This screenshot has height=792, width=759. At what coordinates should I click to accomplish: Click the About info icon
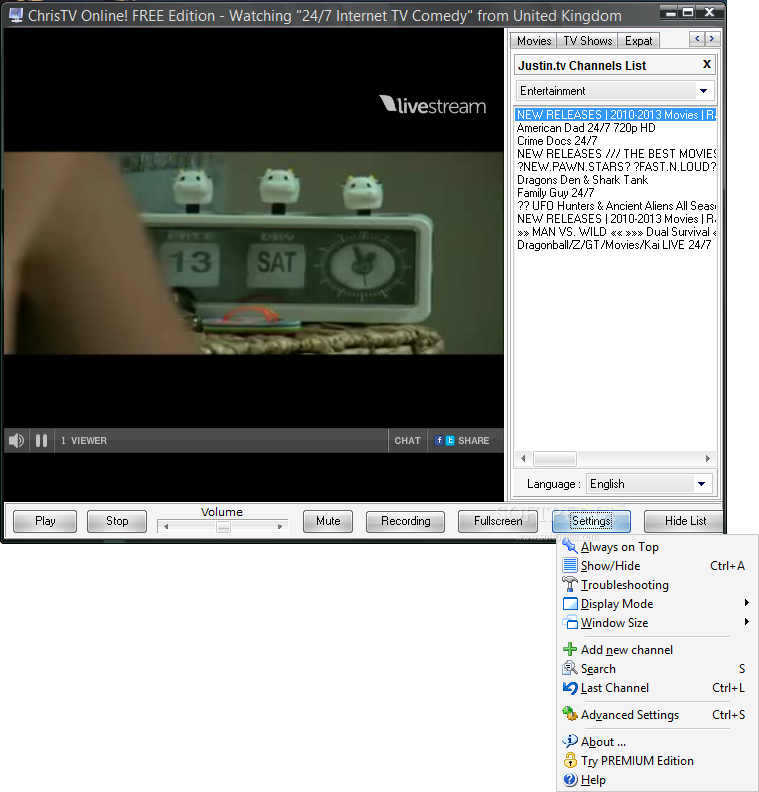pos(570,741)
